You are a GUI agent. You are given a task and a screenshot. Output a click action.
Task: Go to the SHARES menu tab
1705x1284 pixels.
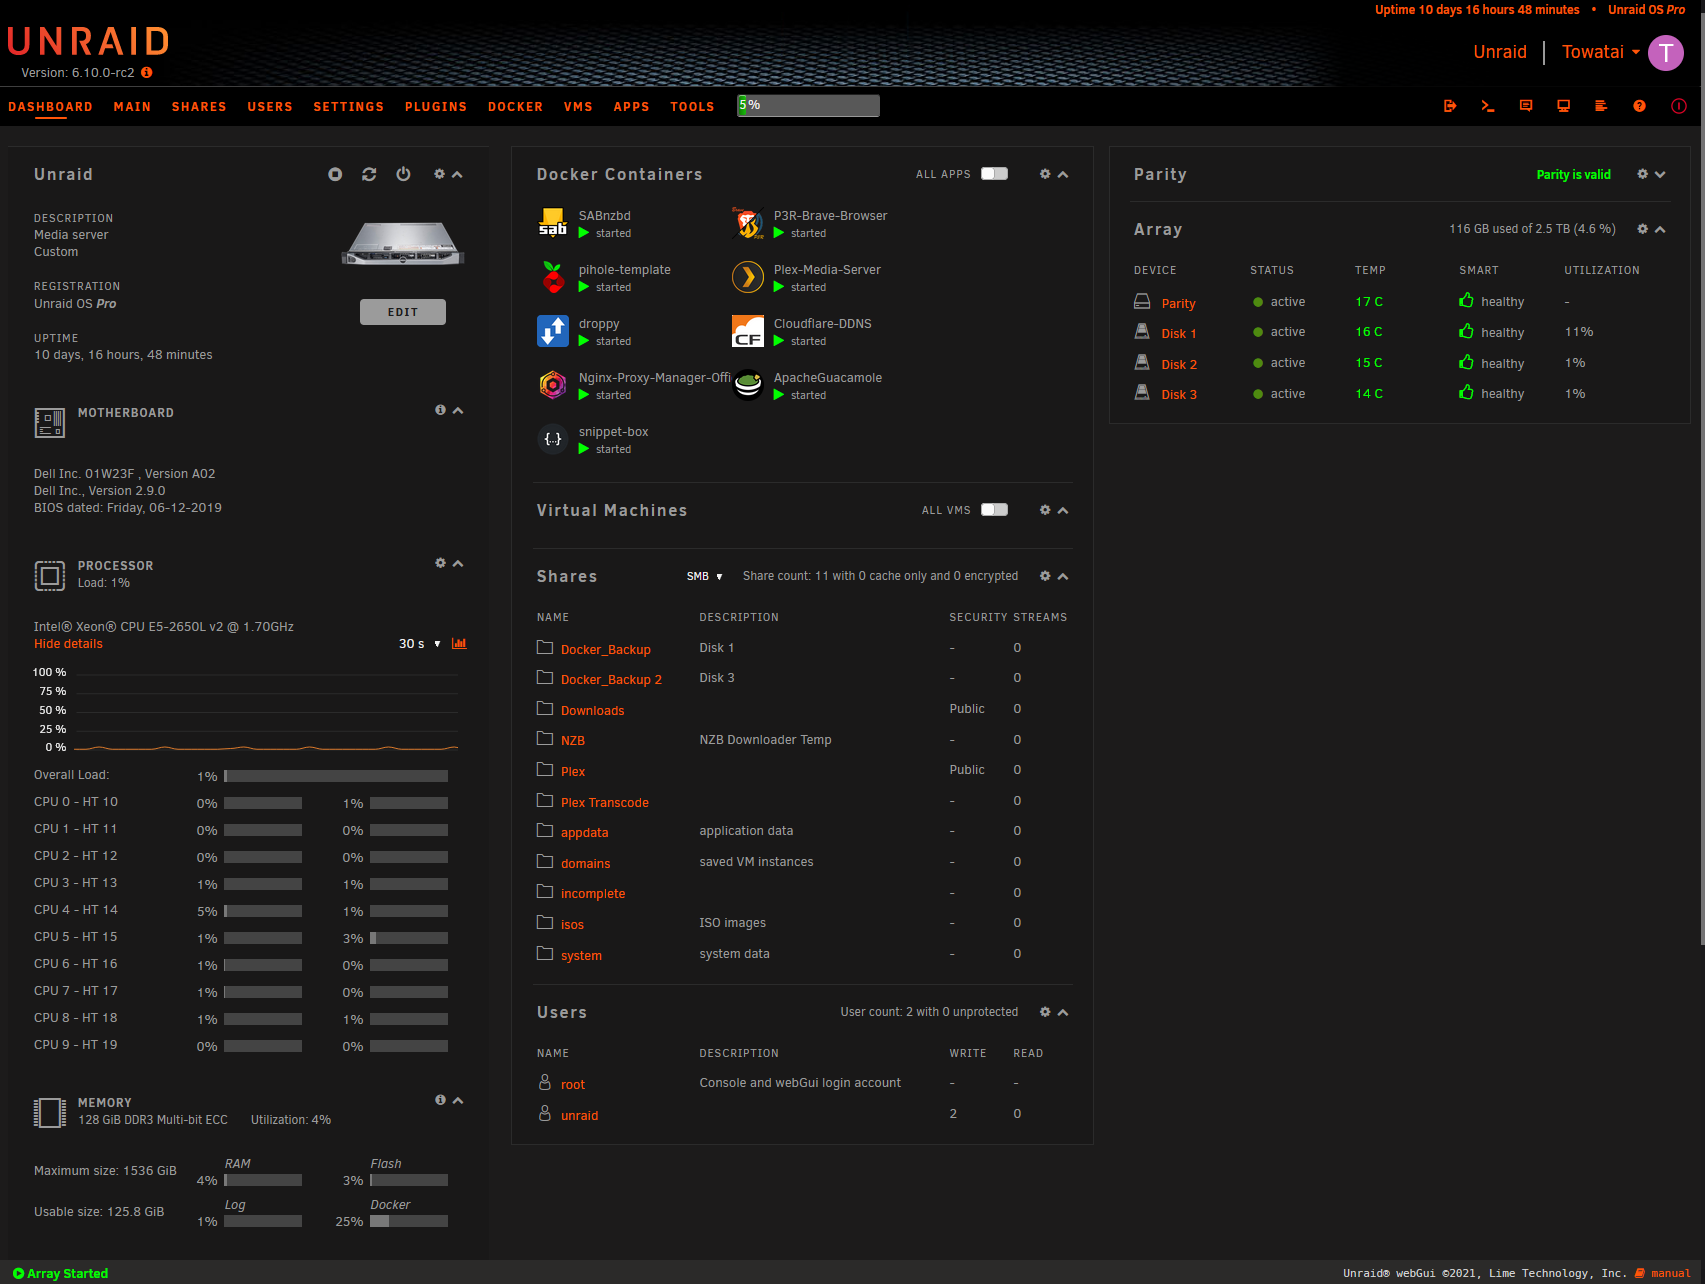(x=199, y=107)
